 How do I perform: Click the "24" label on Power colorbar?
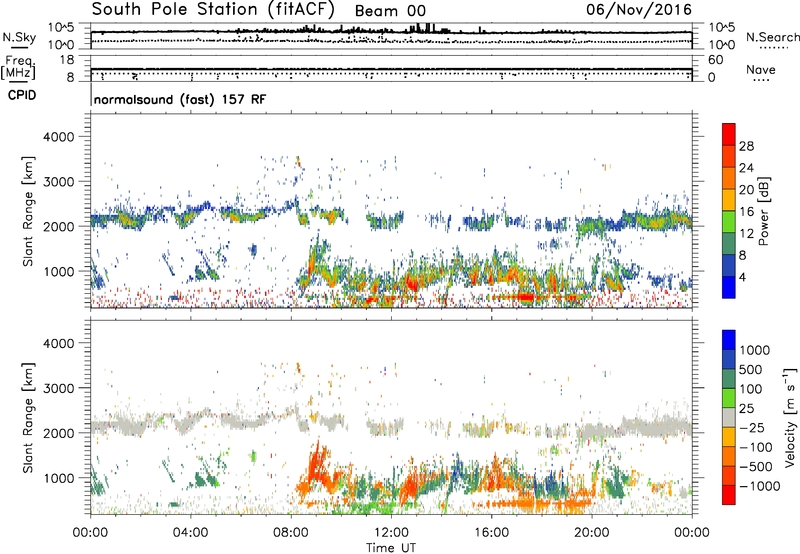(x=746, y=168)
